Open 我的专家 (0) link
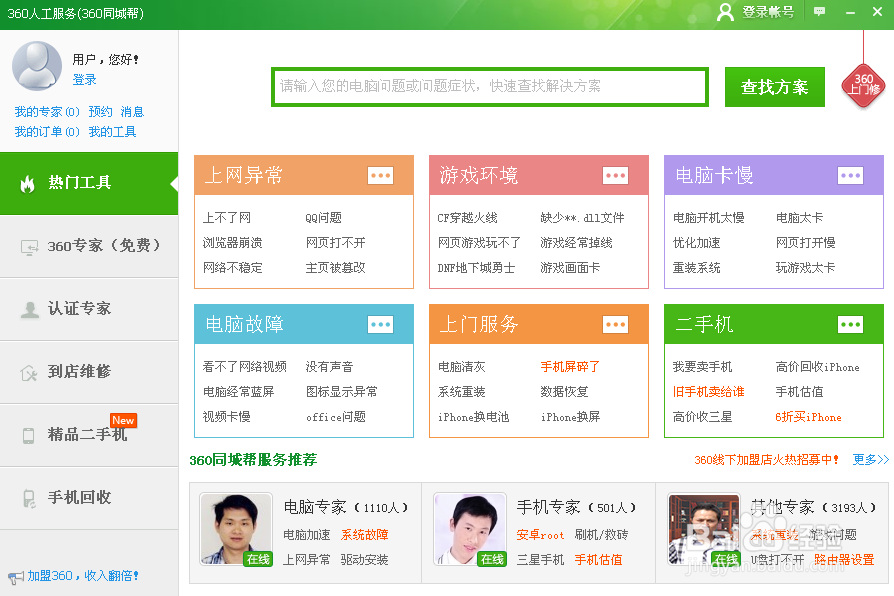The width and height of the screenshot is (894, 596). click(47, 112)
